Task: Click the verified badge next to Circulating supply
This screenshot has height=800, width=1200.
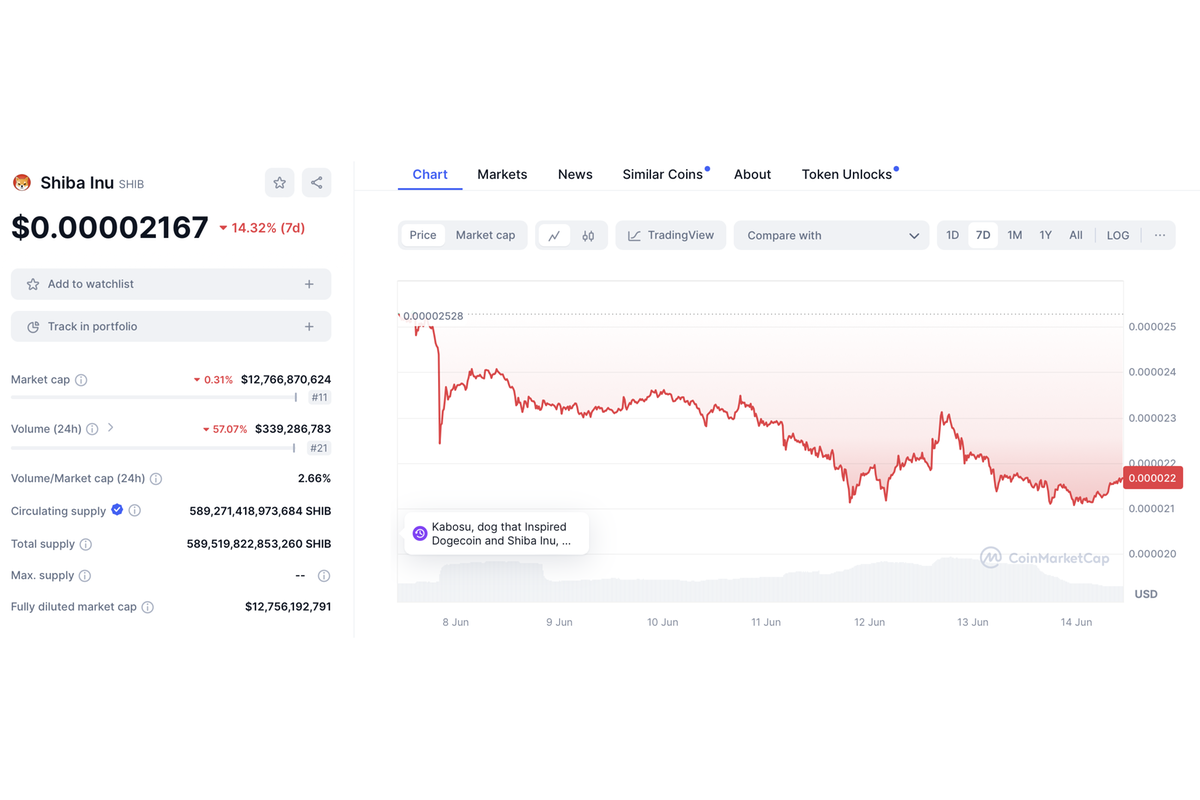Action: [x=116, y=510]
